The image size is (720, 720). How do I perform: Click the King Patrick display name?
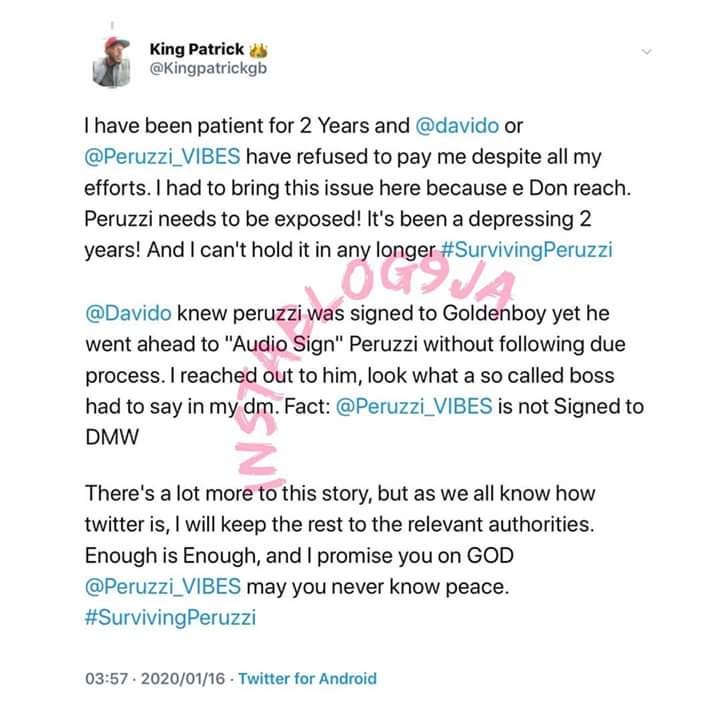[197, 49]
